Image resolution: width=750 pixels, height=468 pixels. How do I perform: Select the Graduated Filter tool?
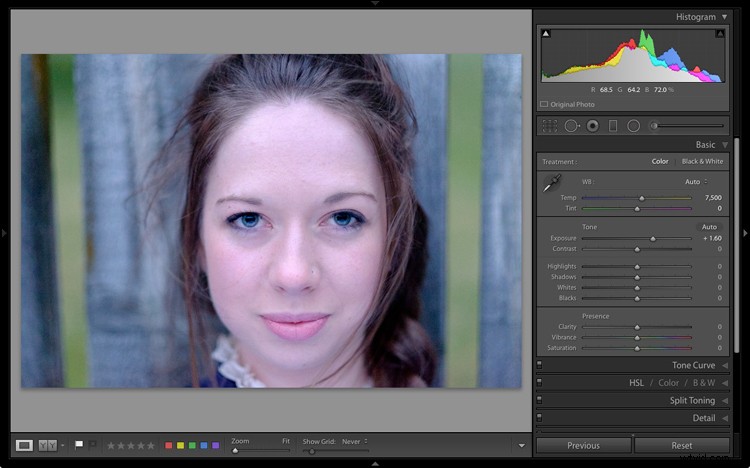pos(613,126)
